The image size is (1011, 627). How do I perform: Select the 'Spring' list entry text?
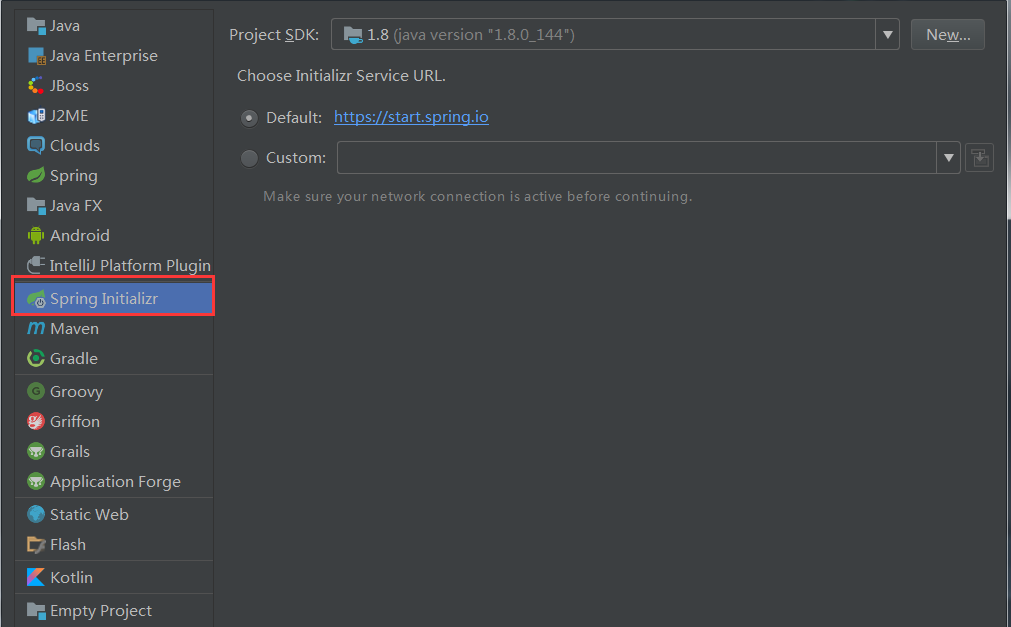(74, 176)
